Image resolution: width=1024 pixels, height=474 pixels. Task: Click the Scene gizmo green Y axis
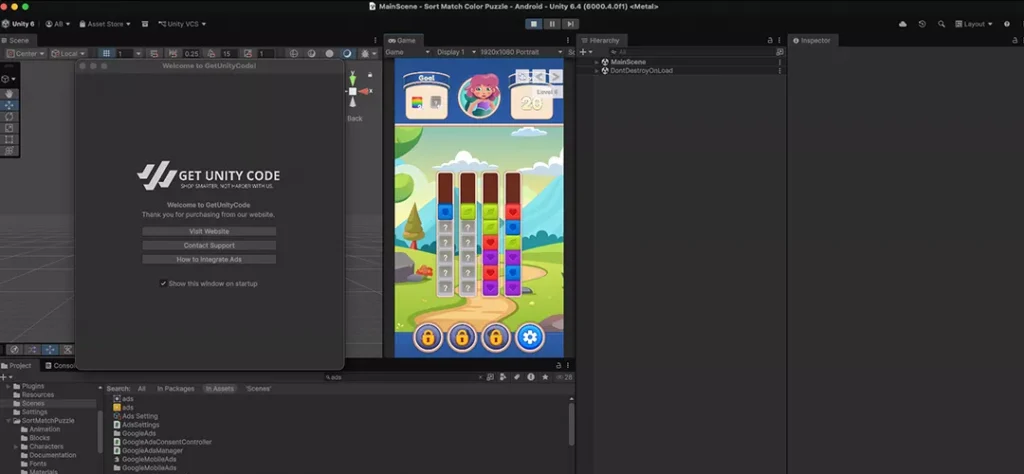(x=353, y=78)
